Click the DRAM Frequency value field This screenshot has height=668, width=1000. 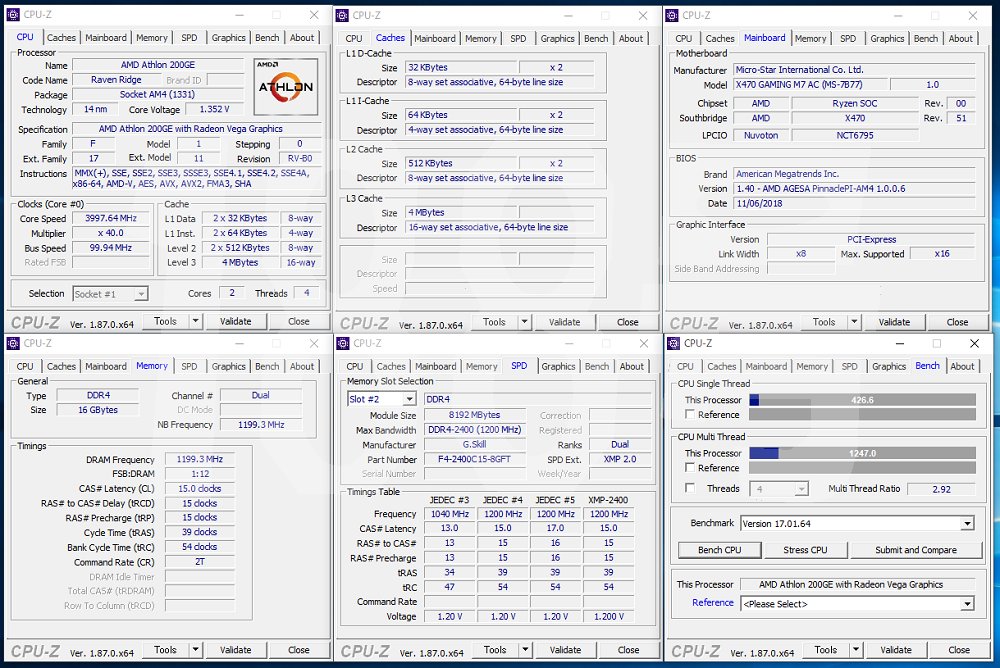(x=200, y=459)
